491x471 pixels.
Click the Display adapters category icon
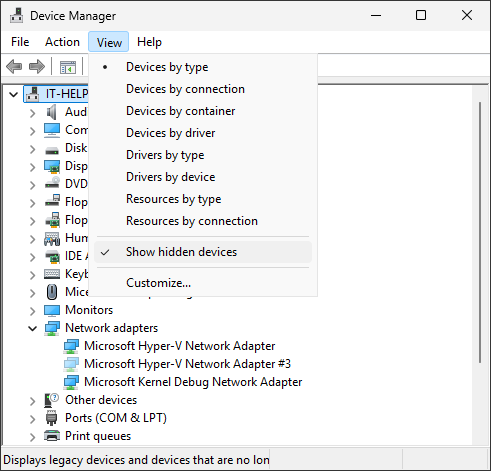coord(52,166)
